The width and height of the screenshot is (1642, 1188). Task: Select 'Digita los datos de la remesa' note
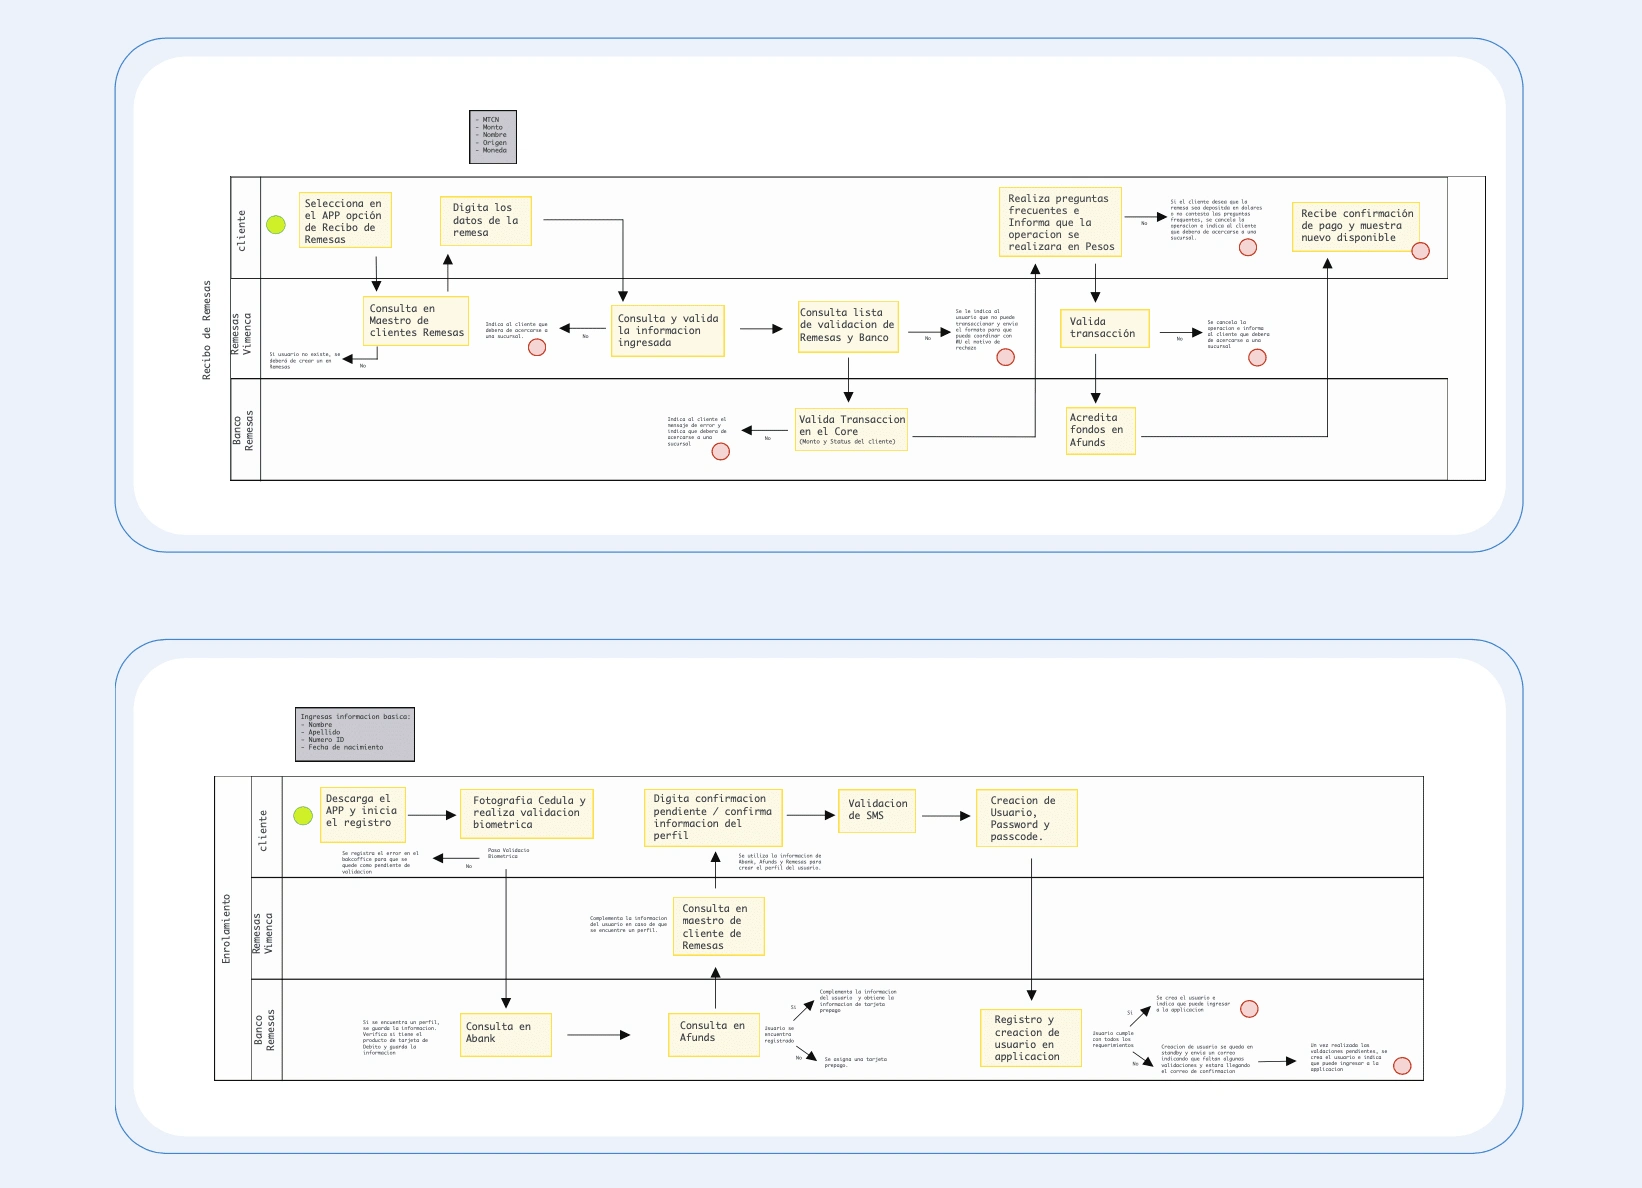486,221
